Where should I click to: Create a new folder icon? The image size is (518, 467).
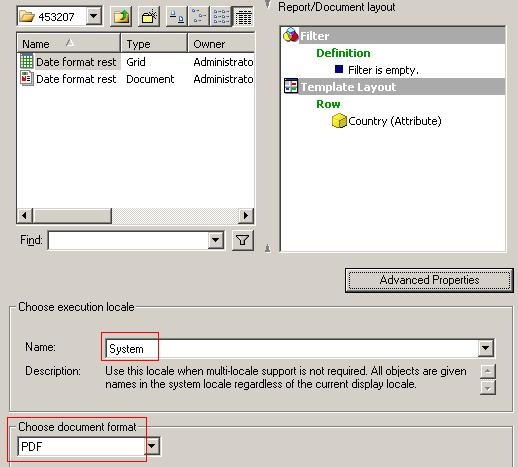(149, 17)
